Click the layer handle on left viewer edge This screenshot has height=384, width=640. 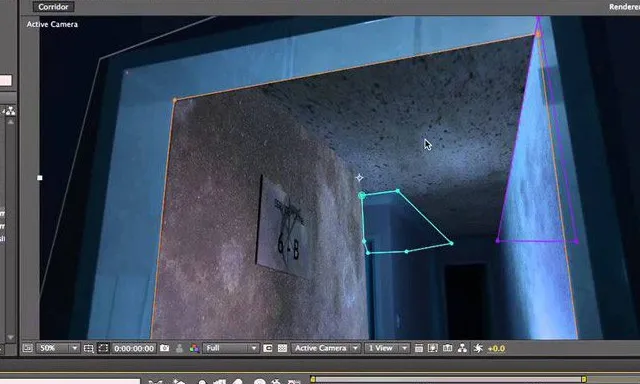click(x=40, y=178)
